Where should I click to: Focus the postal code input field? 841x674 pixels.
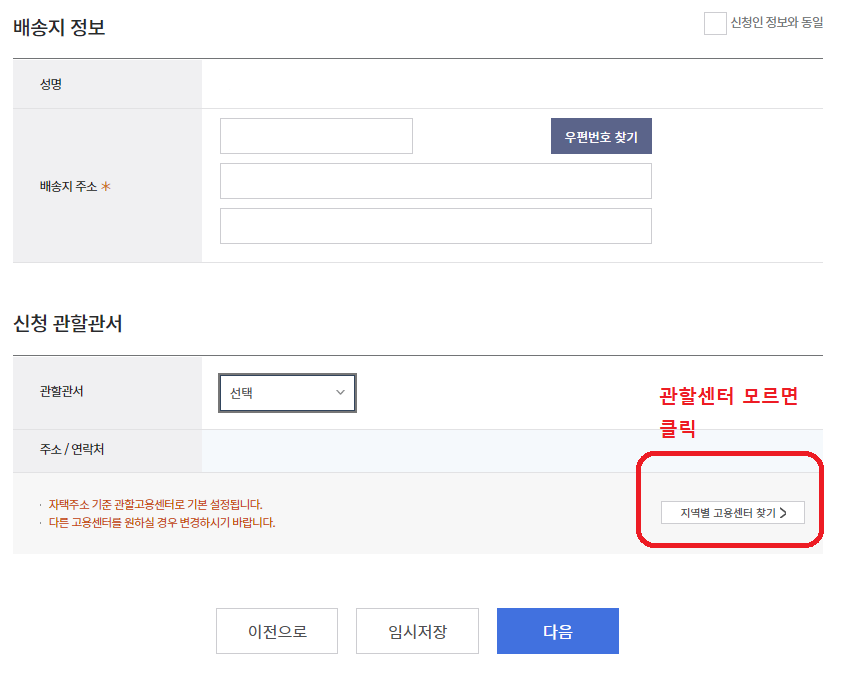coord(316,136)
